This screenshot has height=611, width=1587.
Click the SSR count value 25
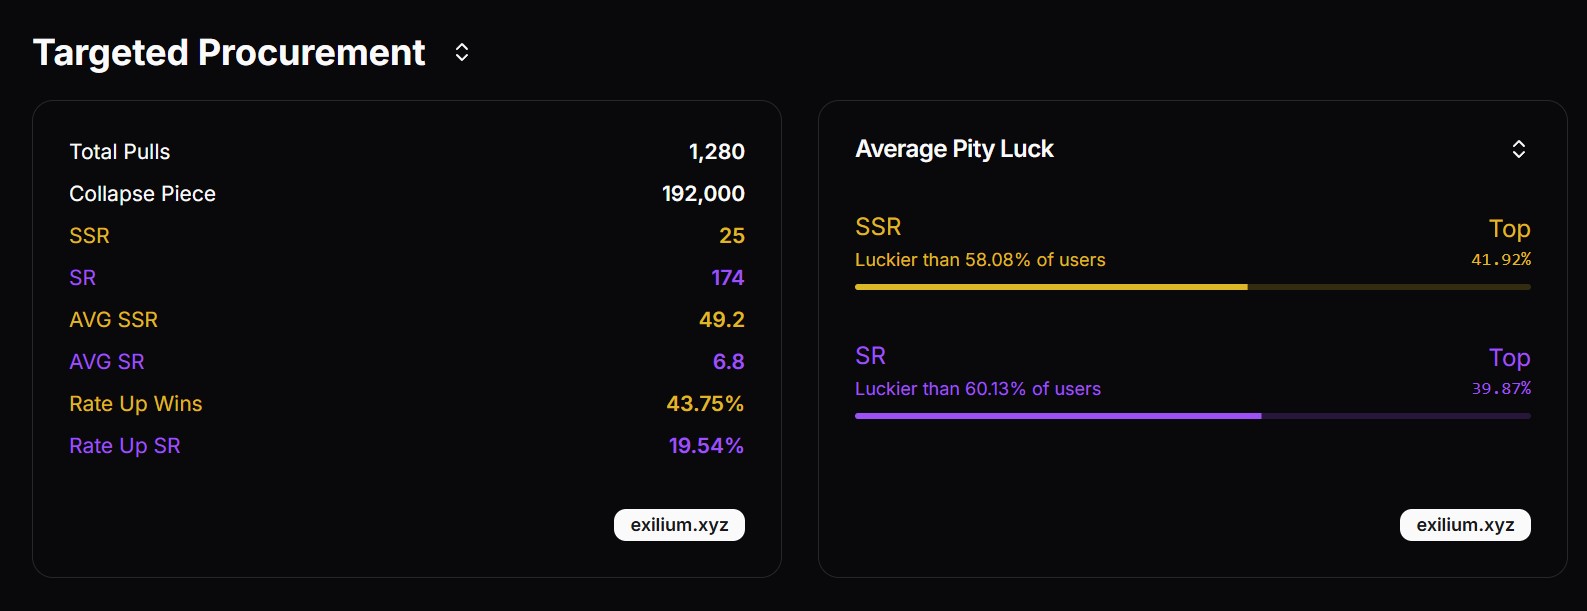tap(732, 236)
